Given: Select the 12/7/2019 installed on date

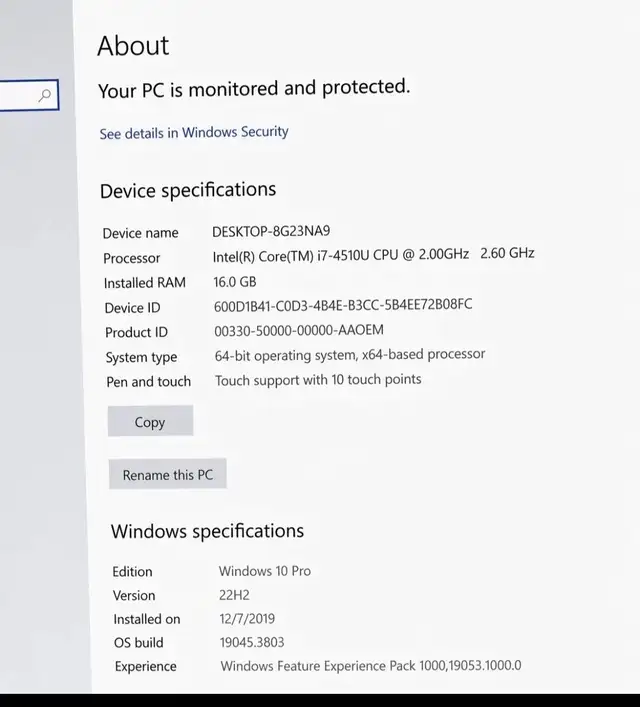Looking at the screenshot, I should coord(247,619).
